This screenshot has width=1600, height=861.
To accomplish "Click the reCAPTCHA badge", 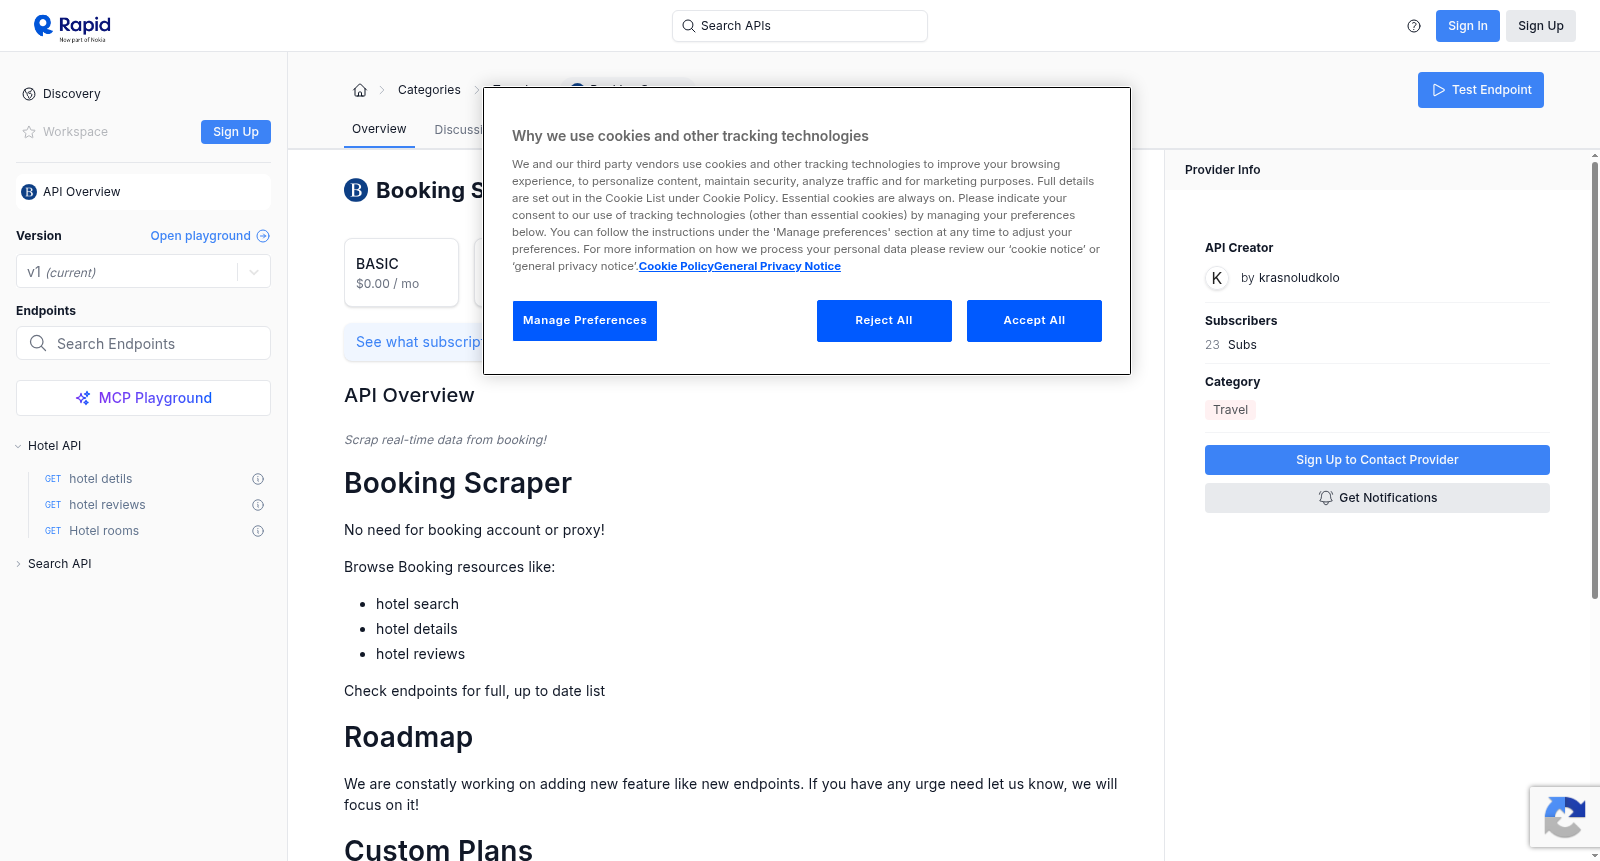I will 1564,817.
